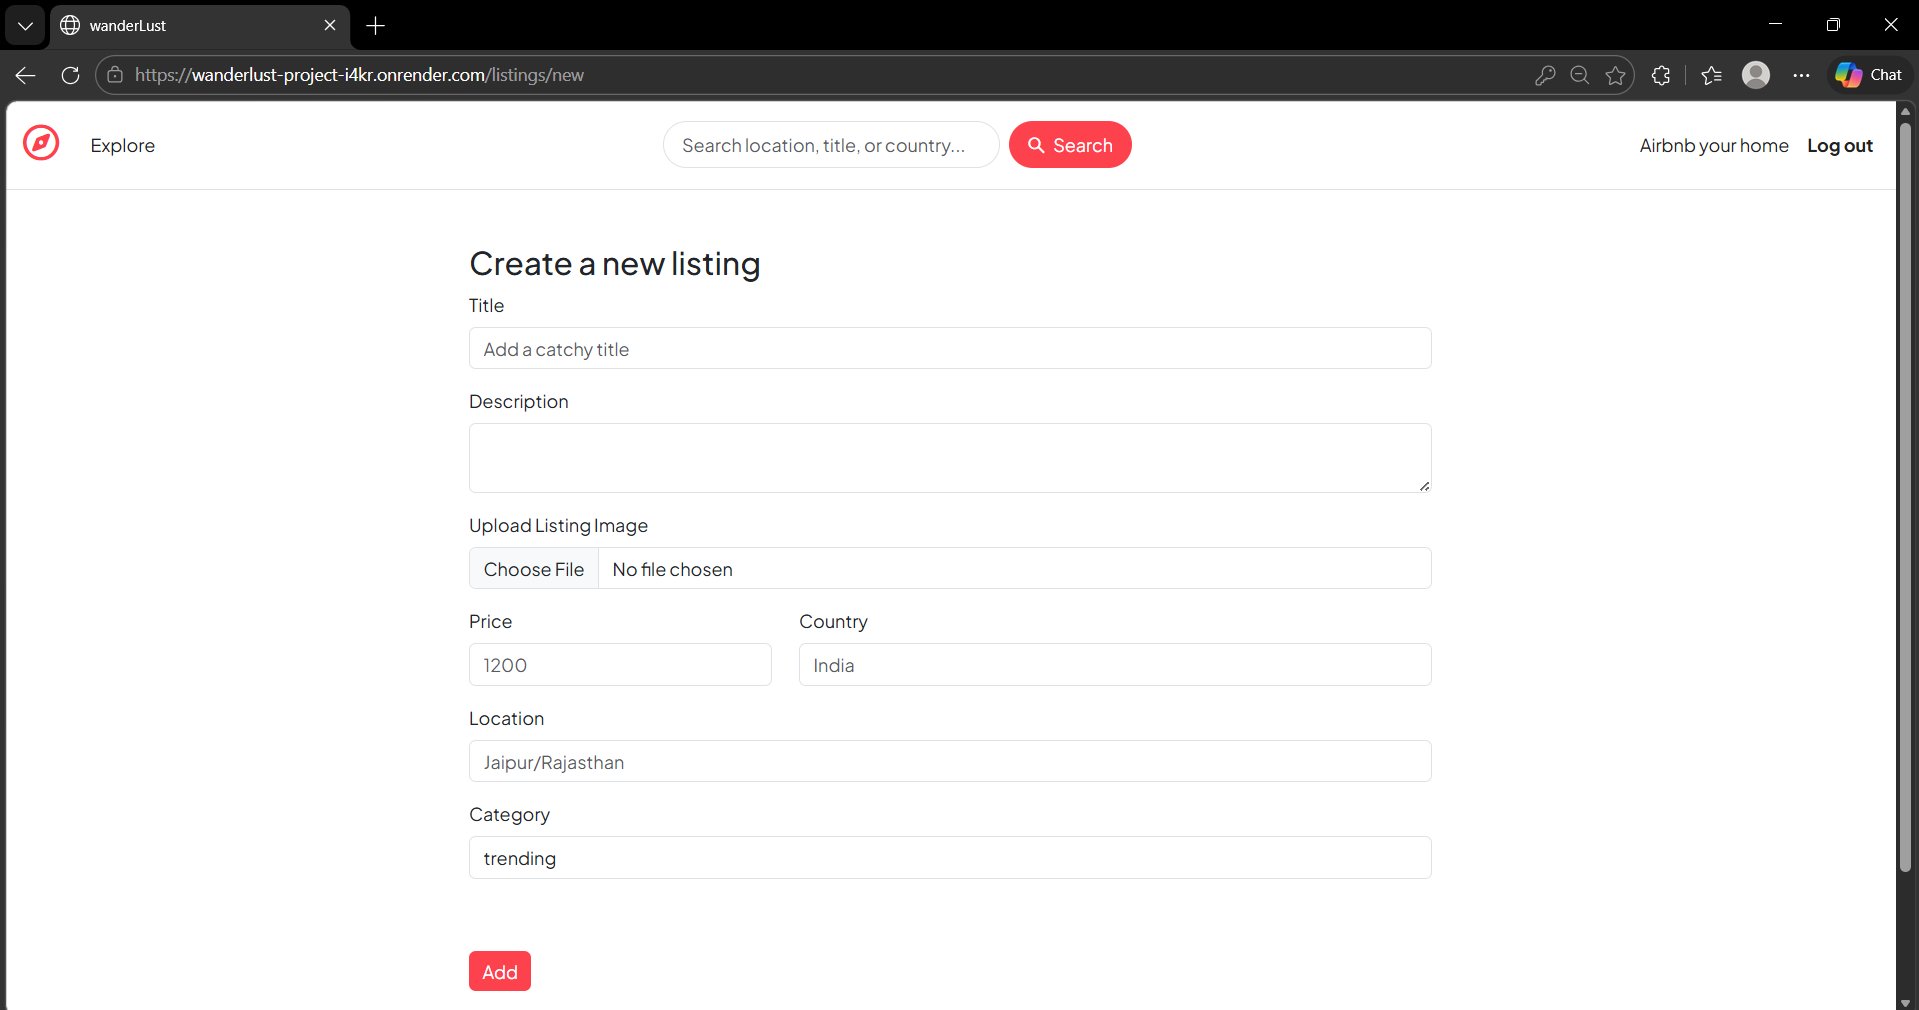Click the Upload Listing Image label

click(x=558, y=526)
